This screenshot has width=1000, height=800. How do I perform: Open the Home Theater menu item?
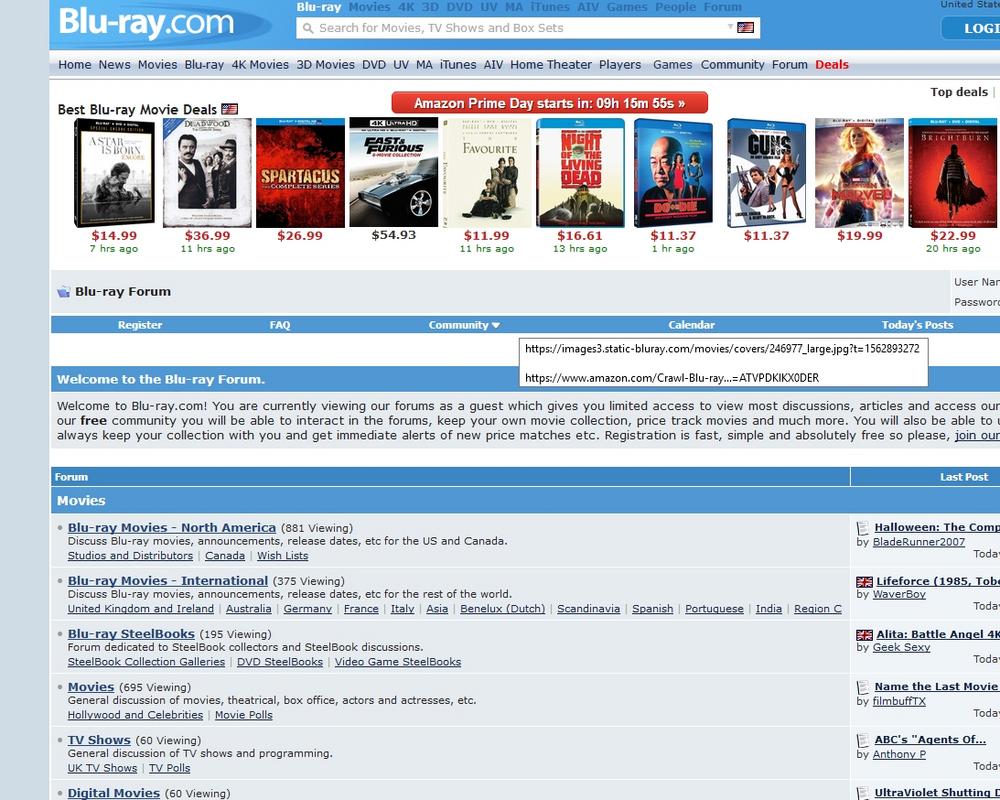point(551,64)
